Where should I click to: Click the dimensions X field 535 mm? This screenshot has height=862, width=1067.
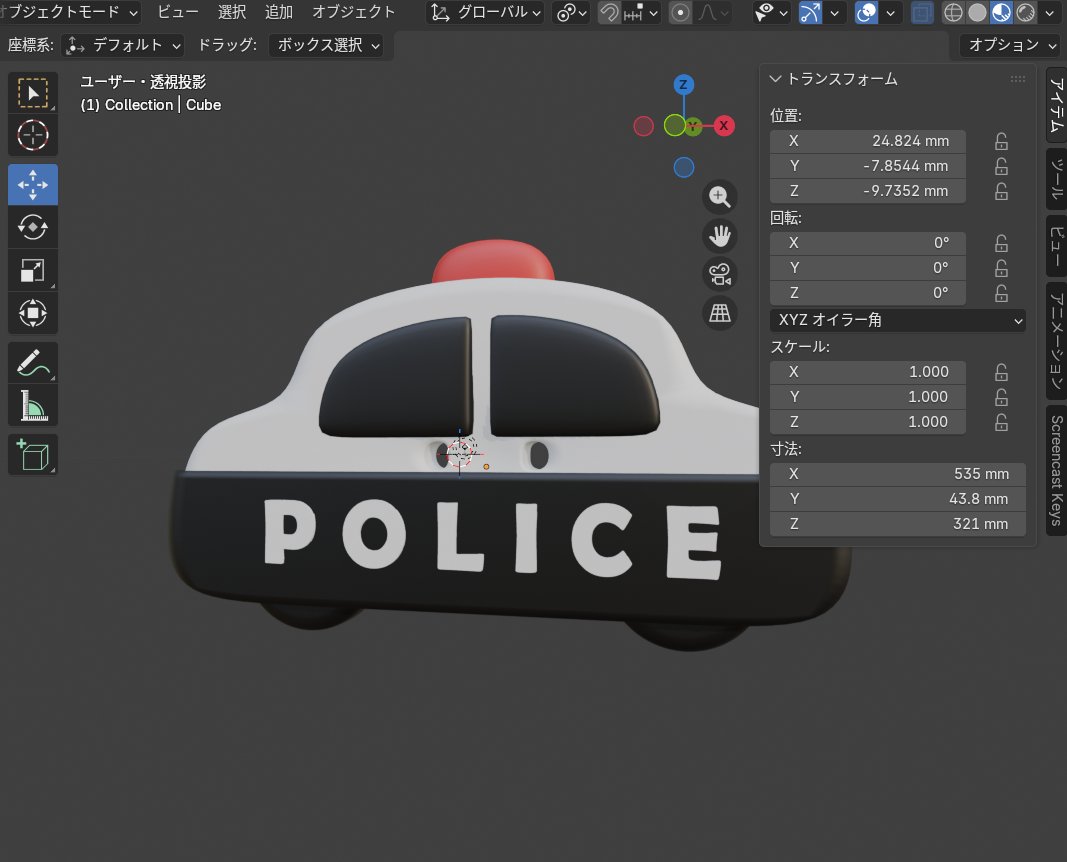898,474
